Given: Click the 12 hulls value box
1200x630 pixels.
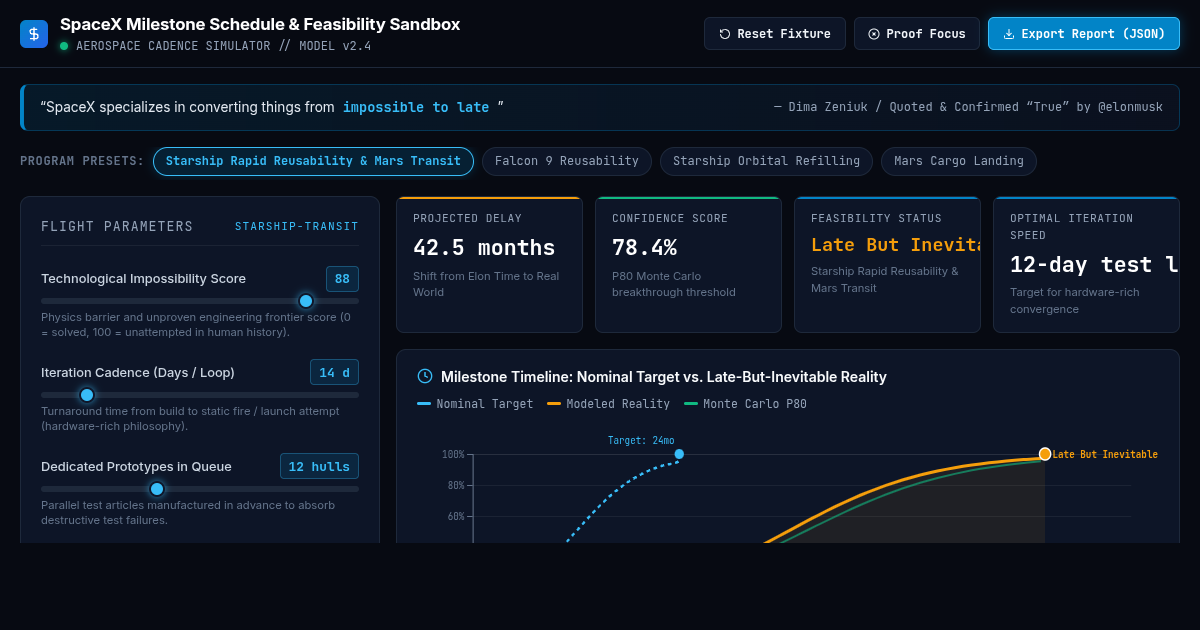Looking at the screenshot, I should coord(319,466).
